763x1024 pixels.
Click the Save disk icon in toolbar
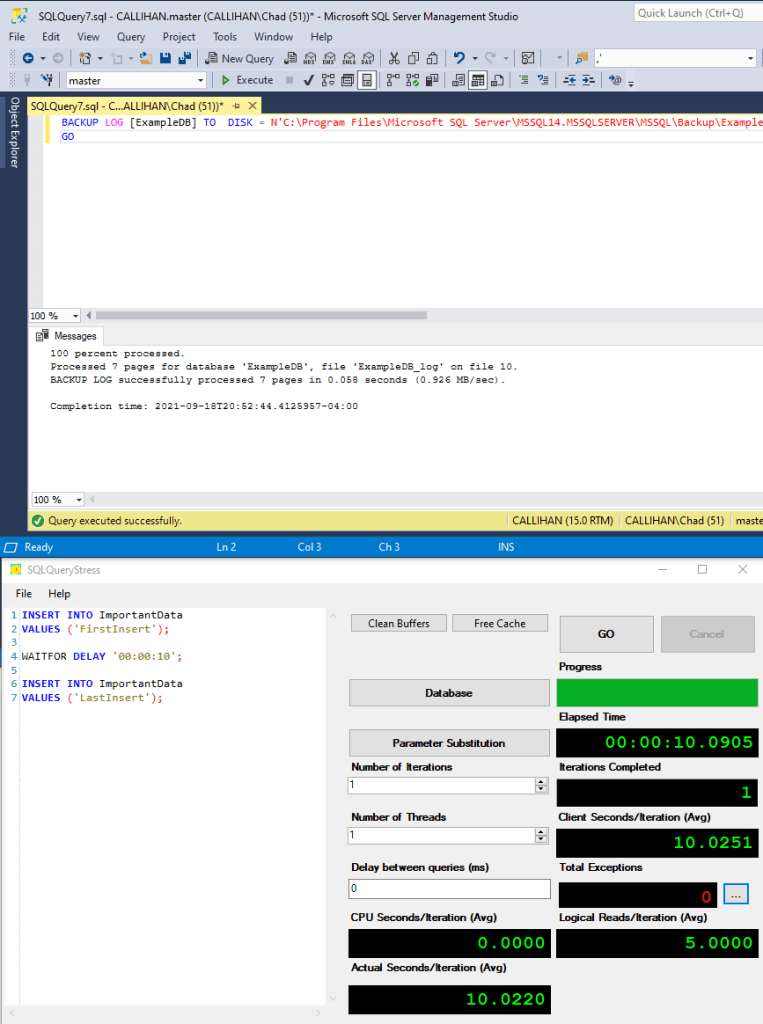point(165,58)
